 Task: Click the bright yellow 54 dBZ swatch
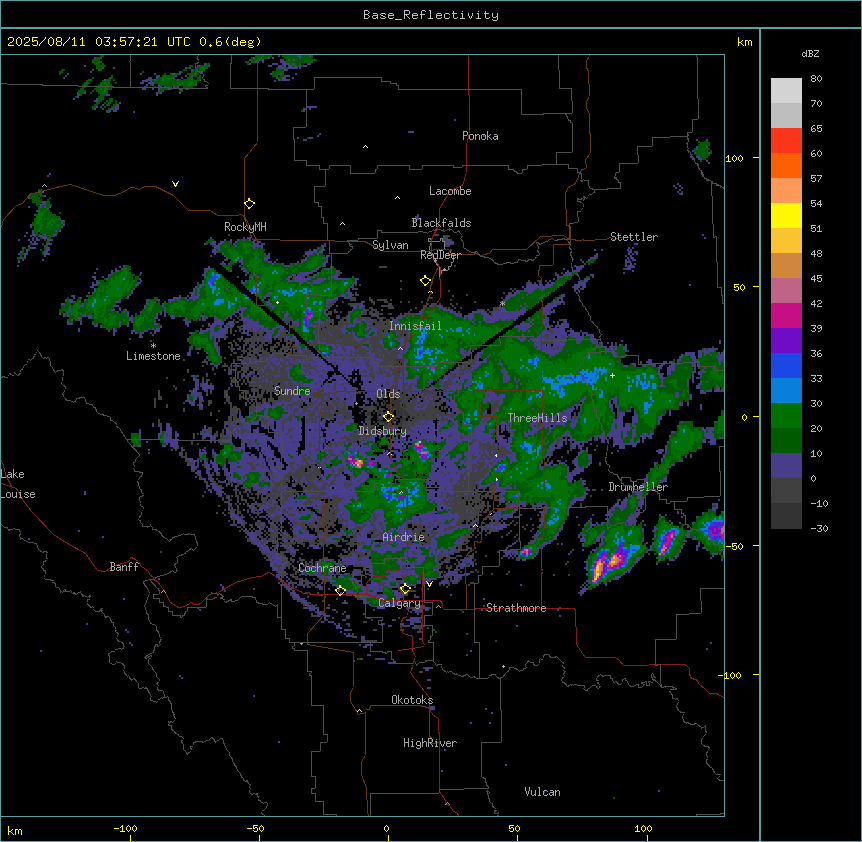786,215
